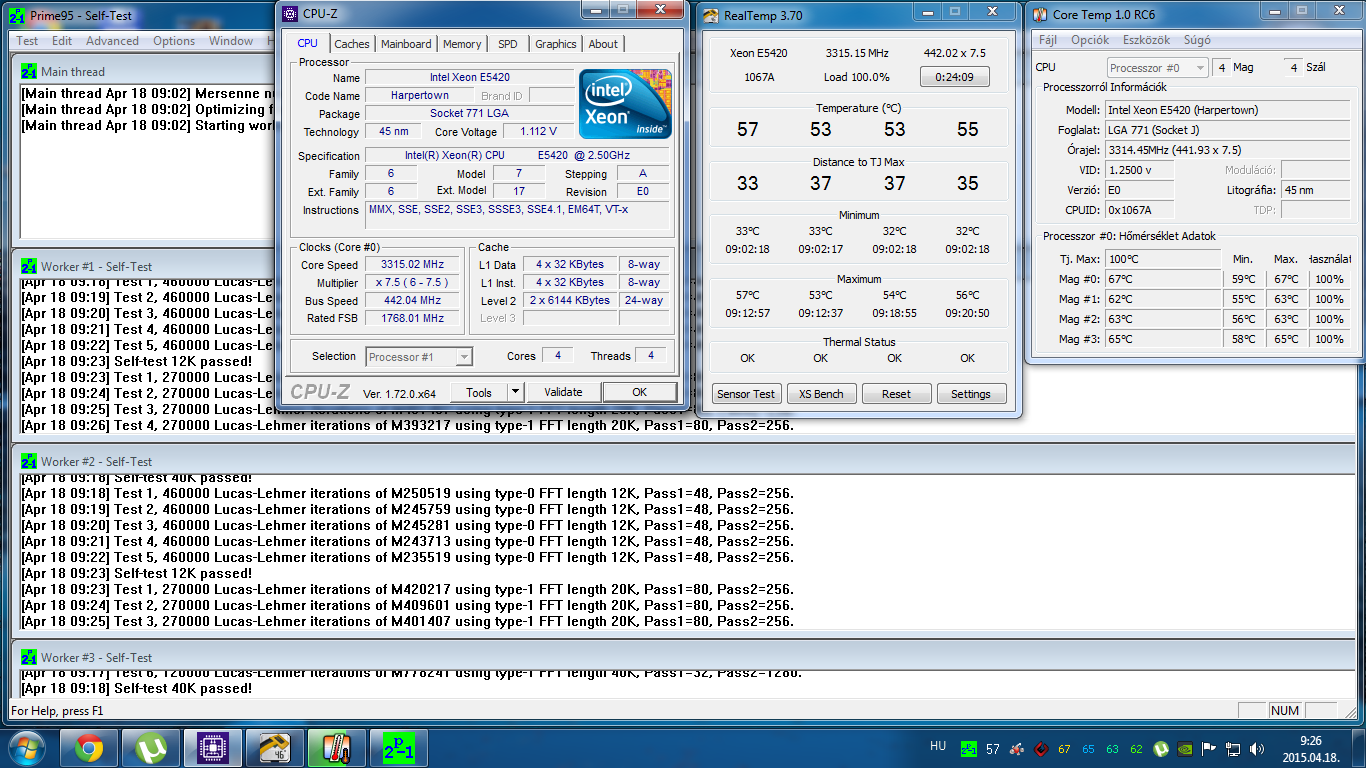Screen dimensions: 1366x768
Task: Click the Core Temp tray reading 67
Action: click(x=1064, y=748)
